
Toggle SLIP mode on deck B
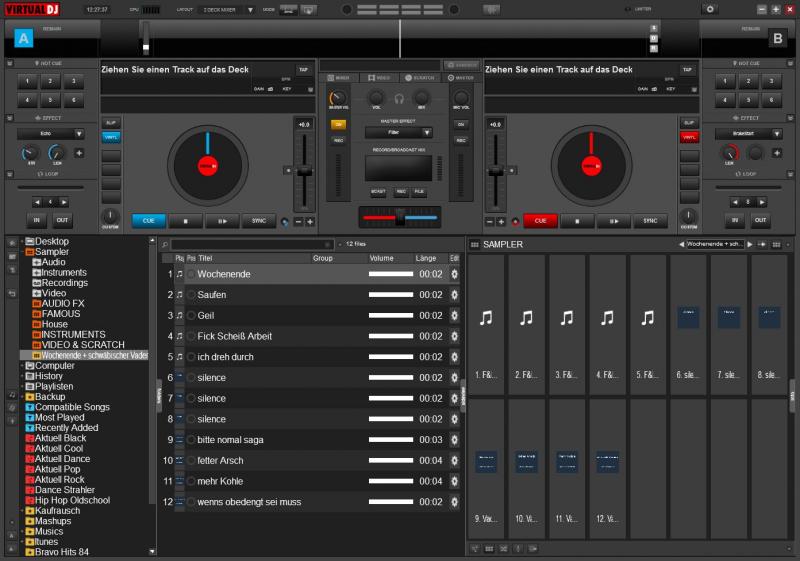pos(688,122)
